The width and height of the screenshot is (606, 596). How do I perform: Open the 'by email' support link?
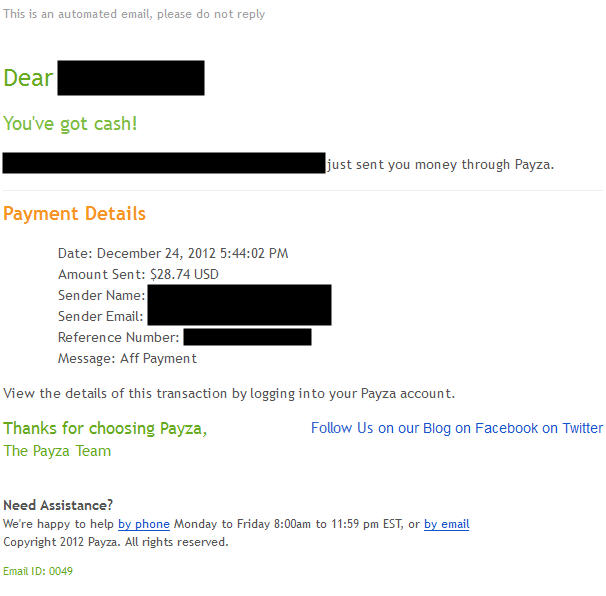pos(446,524)
